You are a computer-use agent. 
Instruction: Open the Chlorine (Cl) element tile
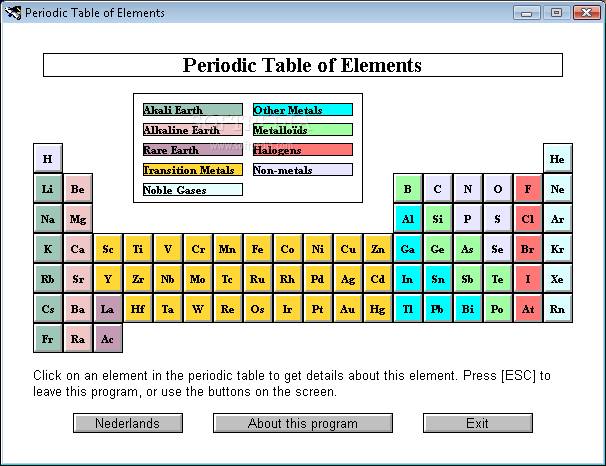(x=527, y=219)
